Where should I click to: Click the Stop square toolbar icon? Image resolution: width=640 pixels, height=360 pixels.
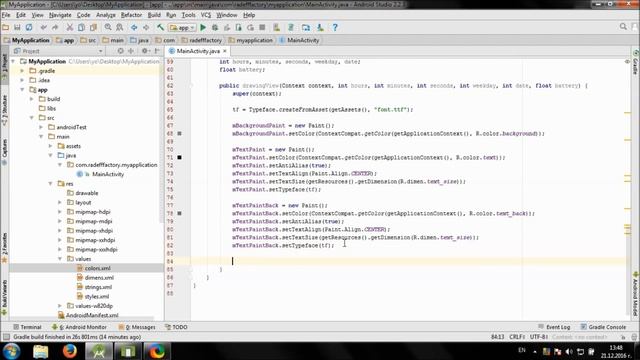pyautogui.click(x=262, y=27)
